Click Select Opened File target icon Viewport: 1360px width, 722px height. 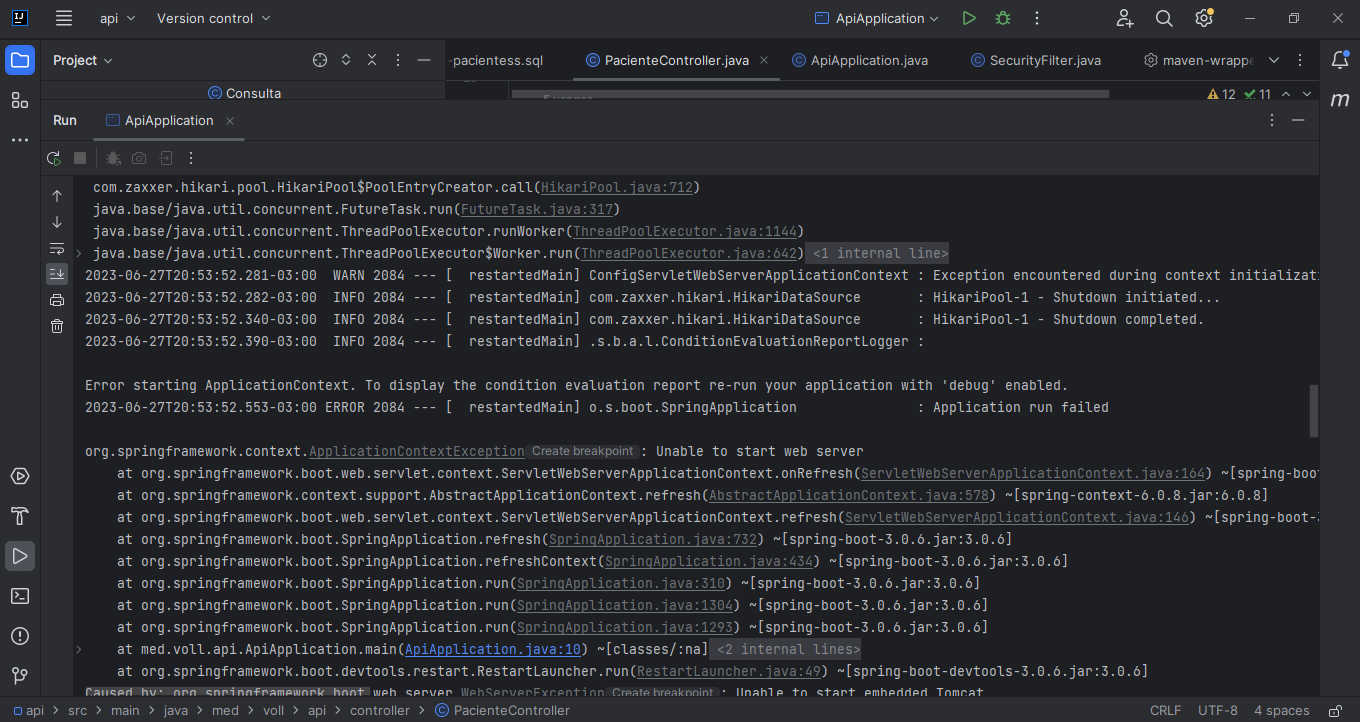point(320,60)
